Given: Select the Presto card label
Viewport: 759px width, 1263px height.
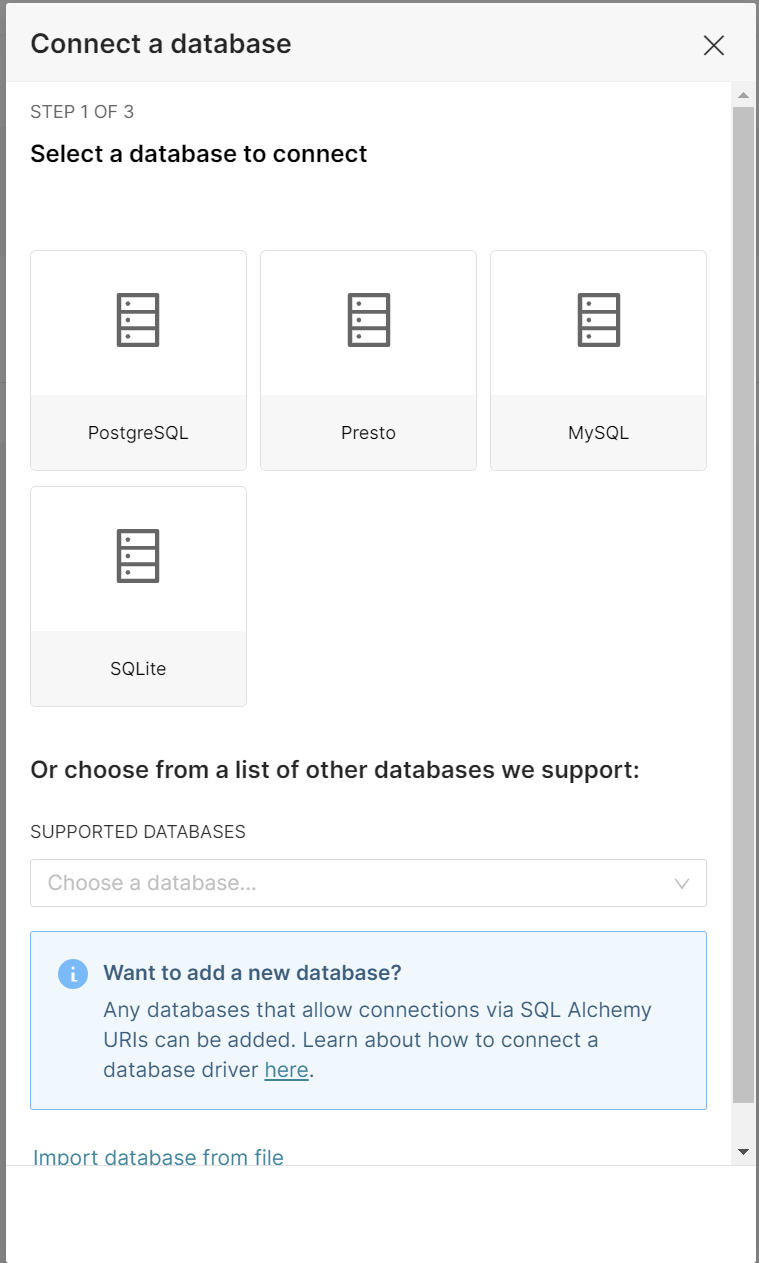Looking at the screenshot, I should (x=368, y=433).
